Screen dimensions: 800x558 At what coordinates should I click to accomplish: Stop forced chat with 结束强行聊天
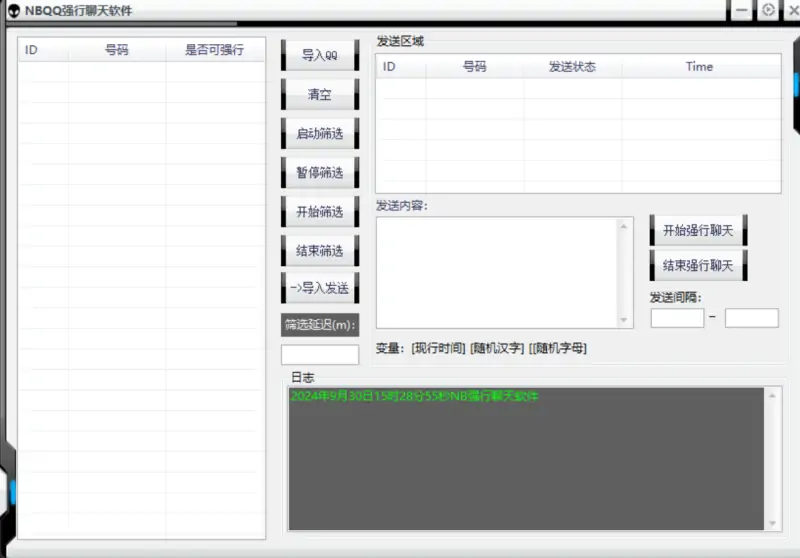(x=698, y=265)
